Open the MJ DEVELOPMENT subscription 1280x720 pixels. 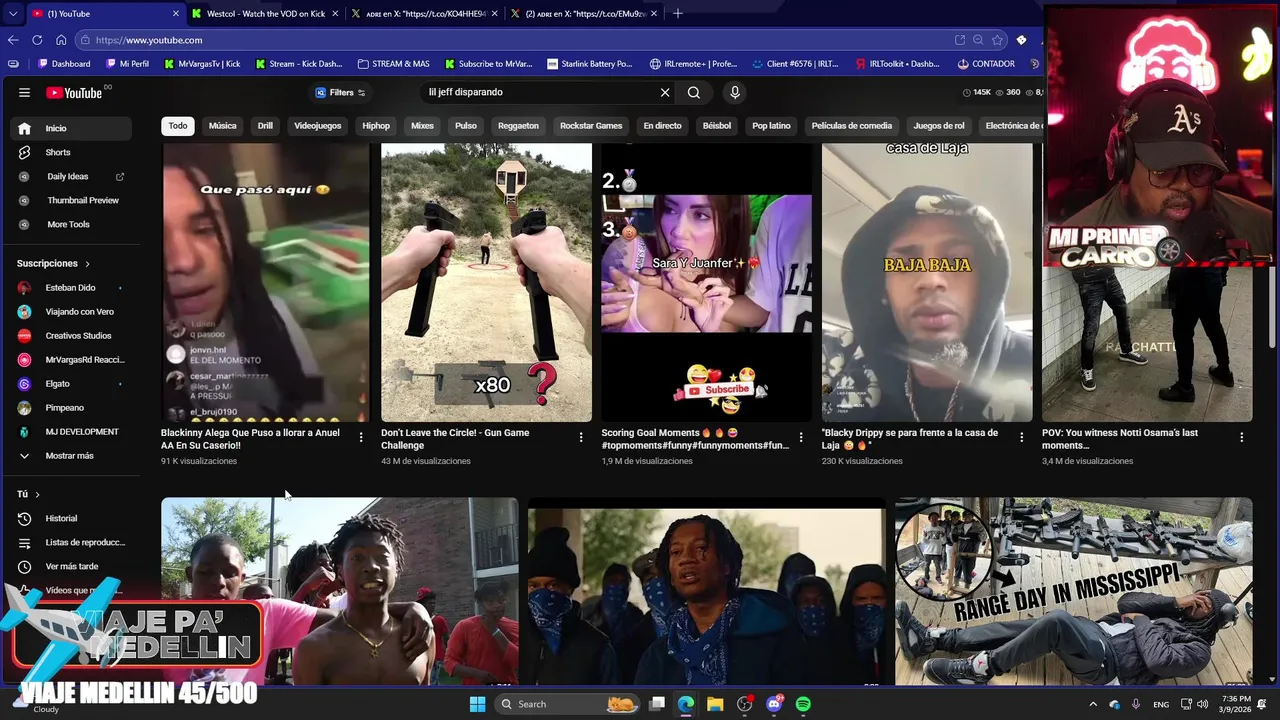click(x=71, y=432)
